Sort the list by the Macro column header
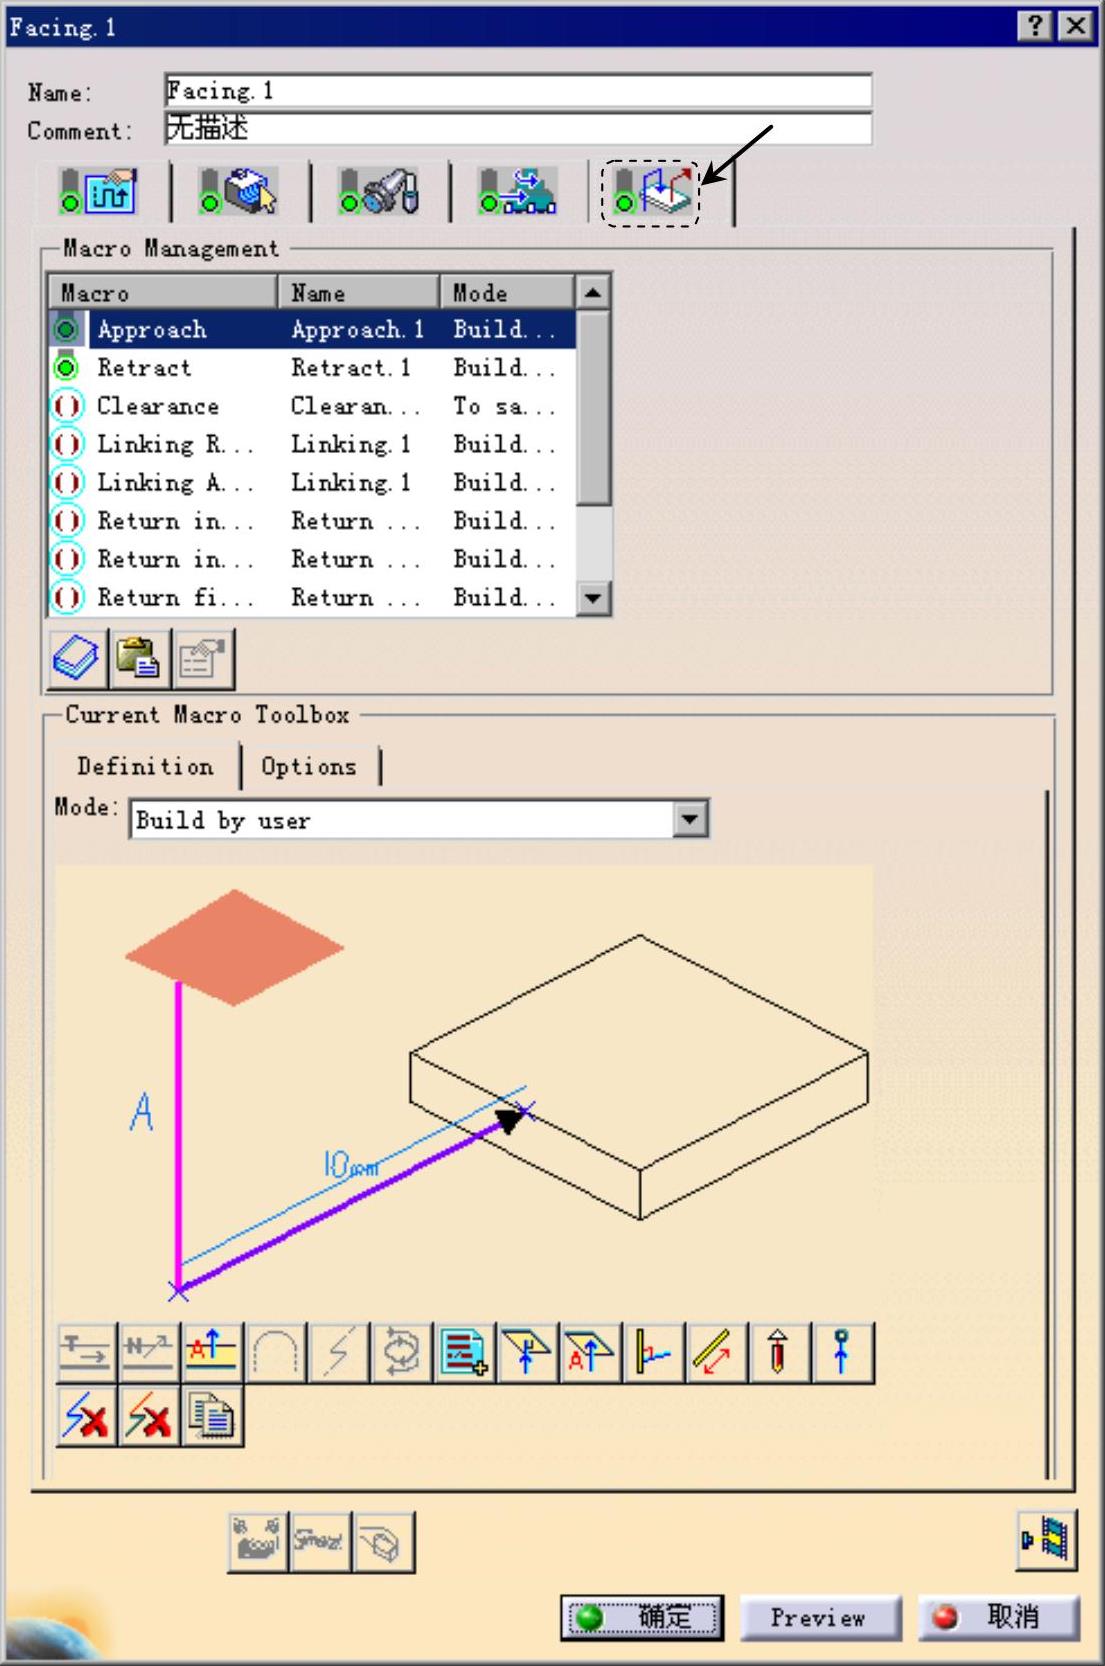 point(162,293)
